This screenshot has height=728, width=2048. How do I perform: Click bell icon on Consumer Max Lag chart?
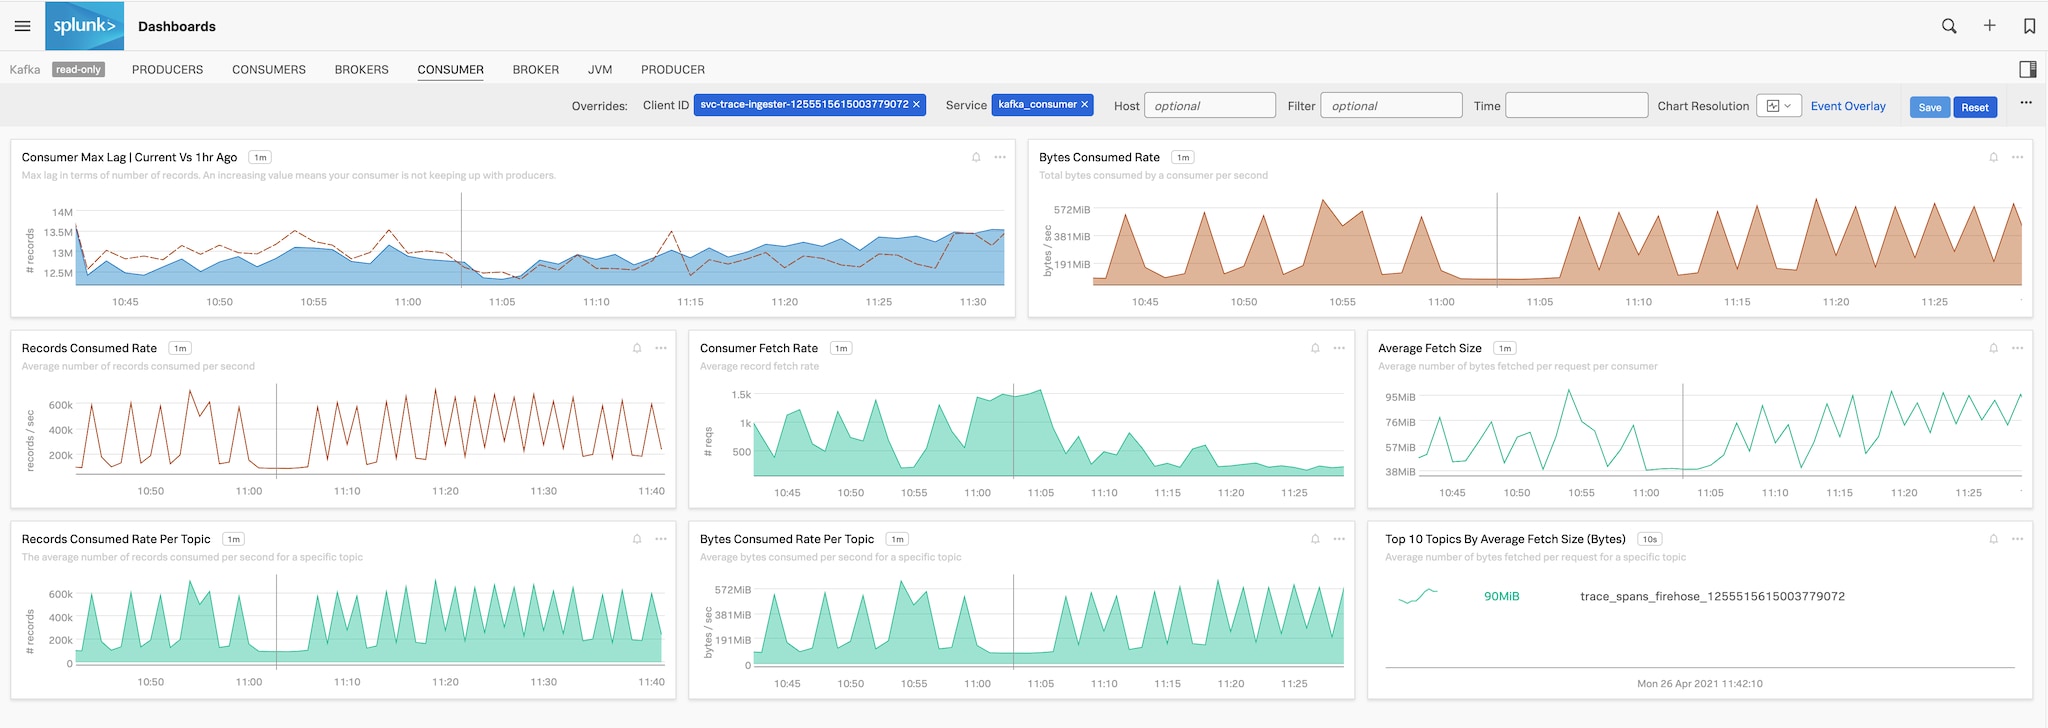point(976,157)
